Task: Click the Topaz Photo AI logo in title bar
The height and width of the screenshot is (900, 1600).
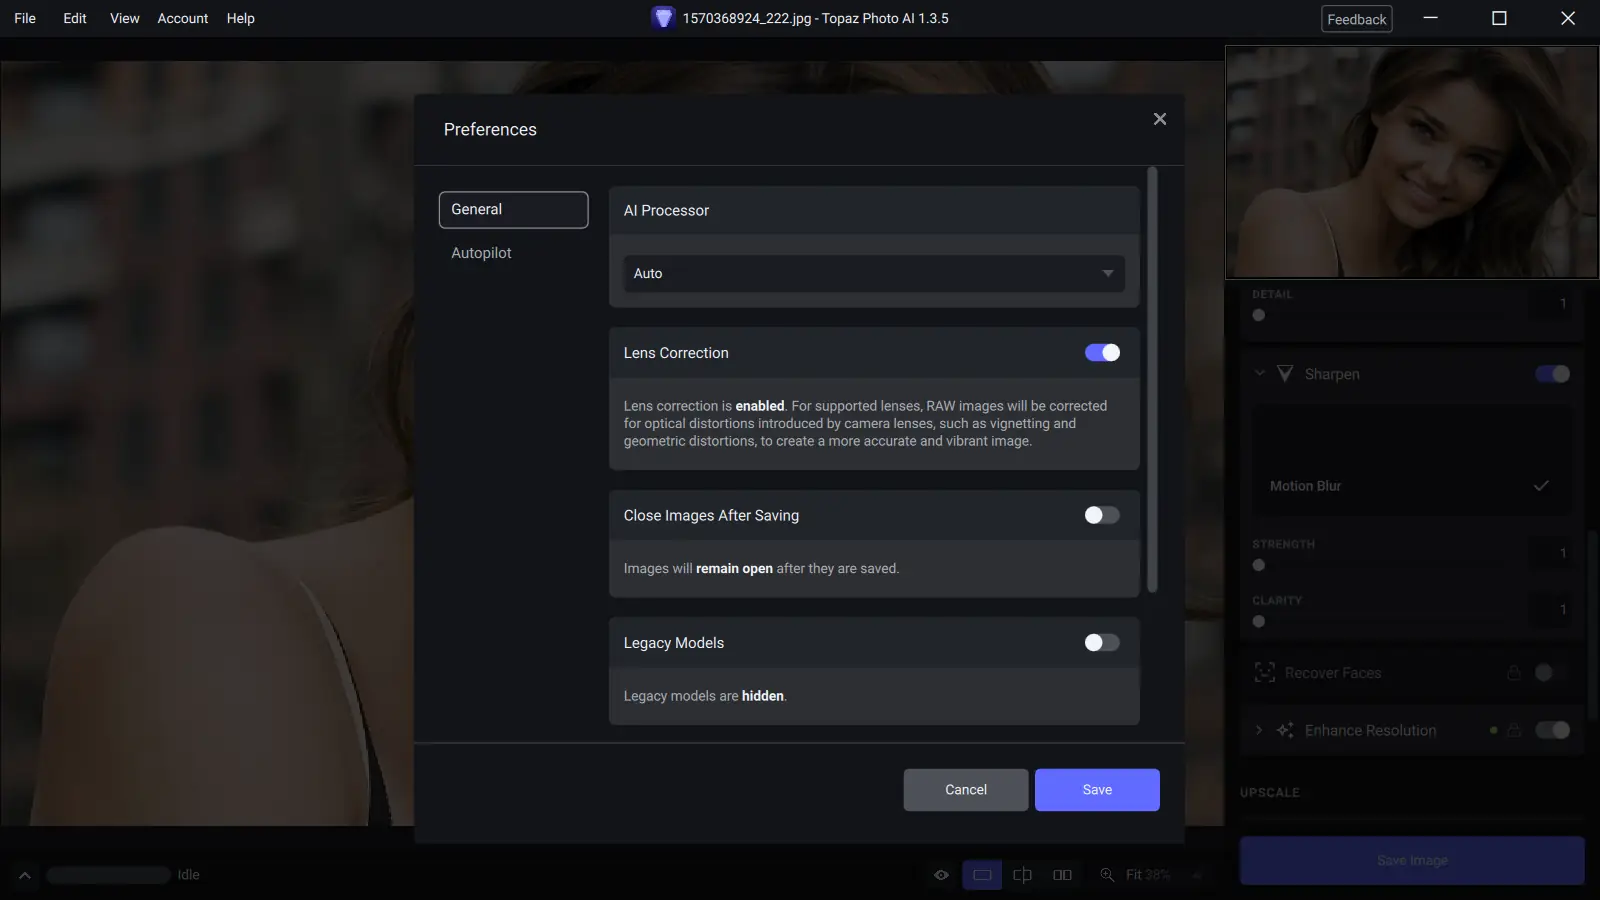Action: point(662,18)
